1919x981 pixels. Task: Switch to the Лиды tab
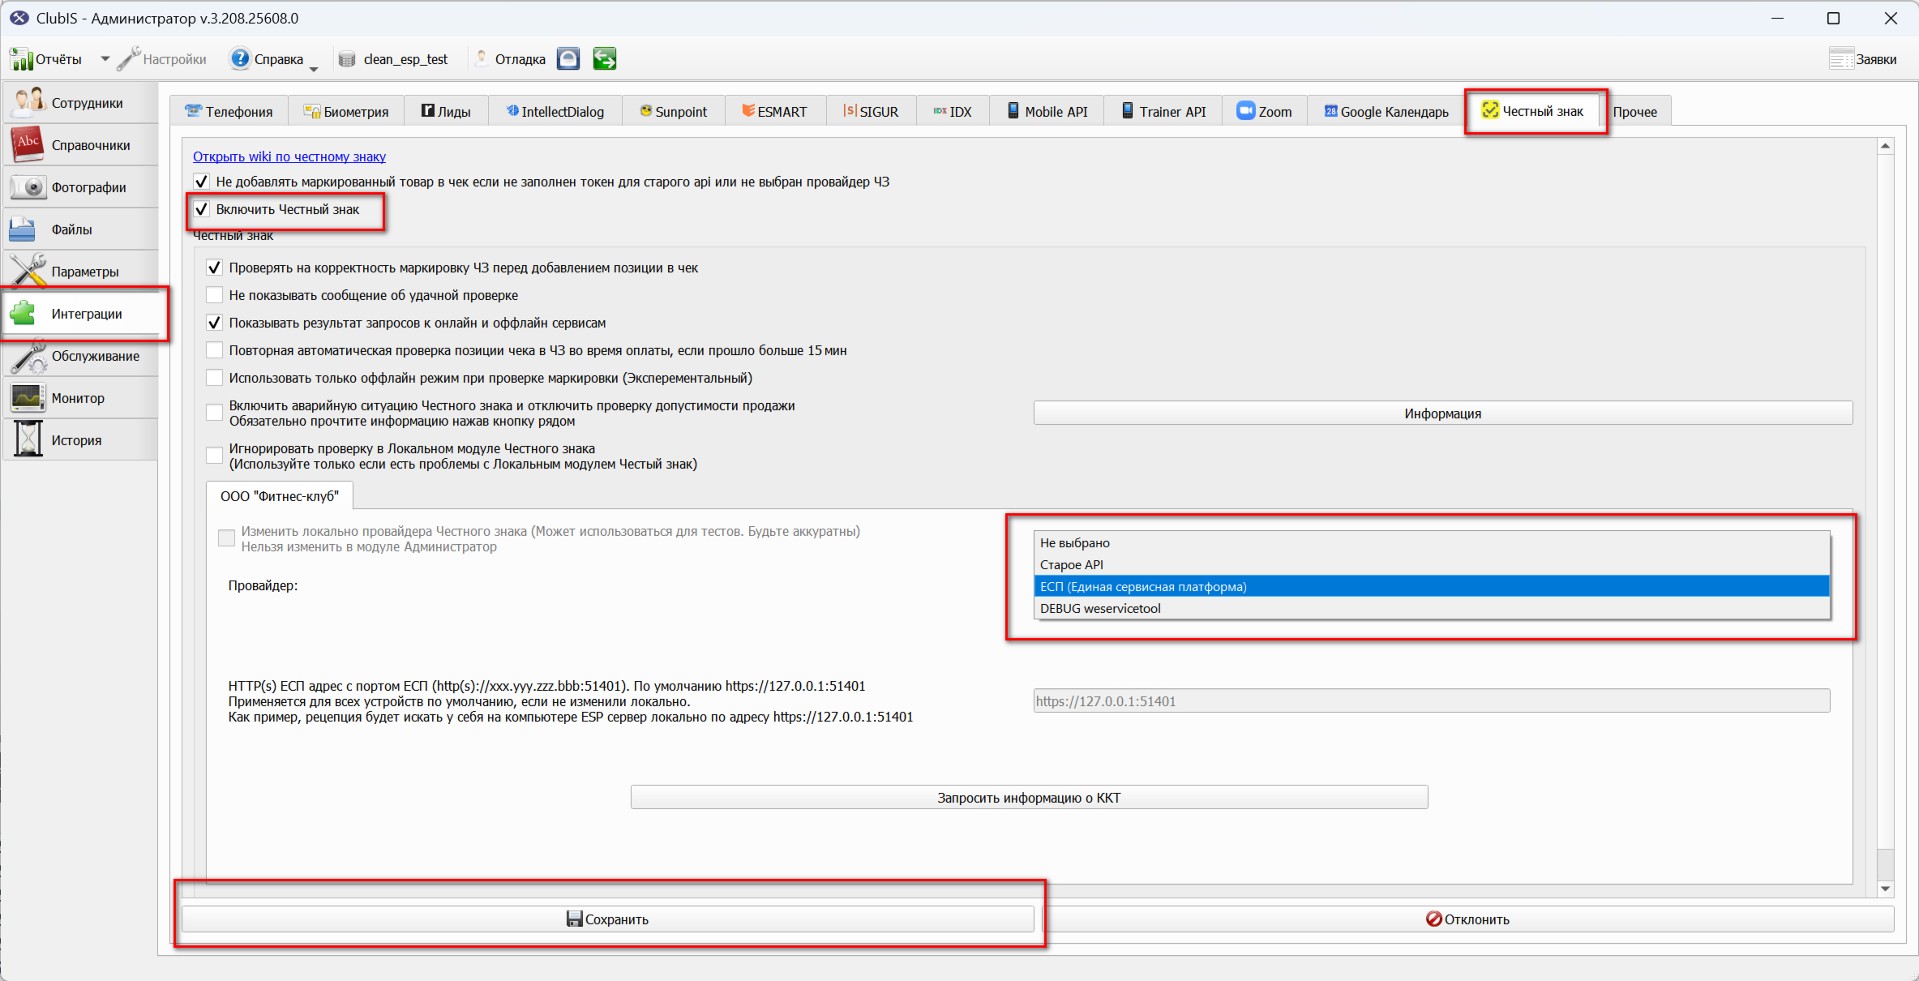click(446, 111)
